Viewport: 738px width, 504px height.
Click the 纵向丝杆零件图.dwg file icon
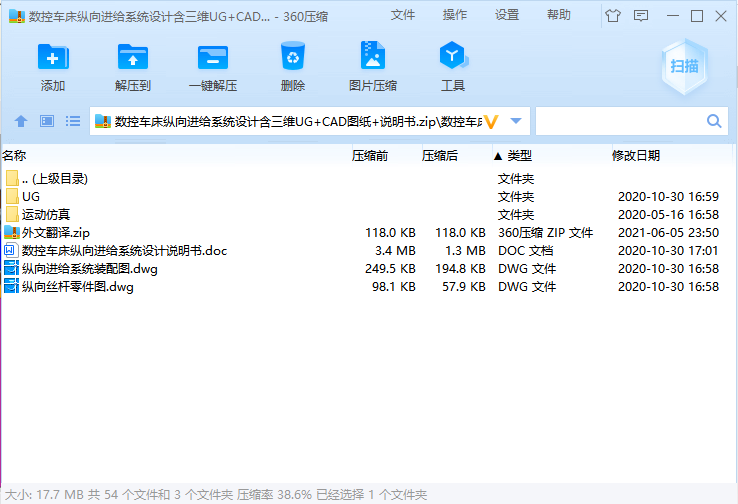coord(11,286)
